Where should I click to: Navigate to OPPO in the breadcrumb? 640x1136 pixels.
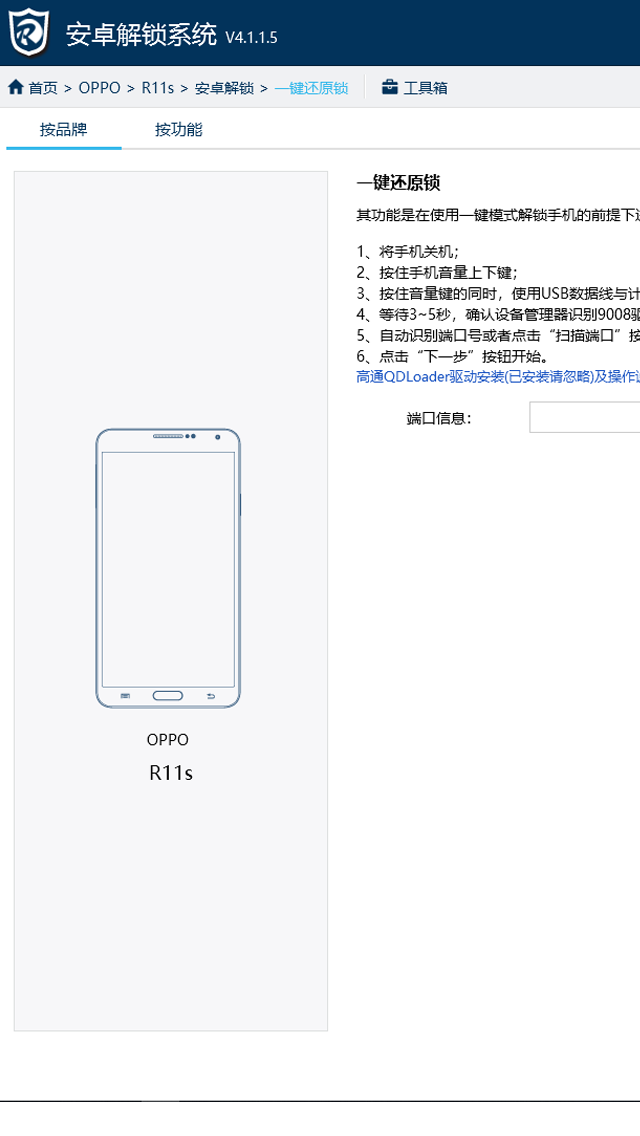point(99,88)
